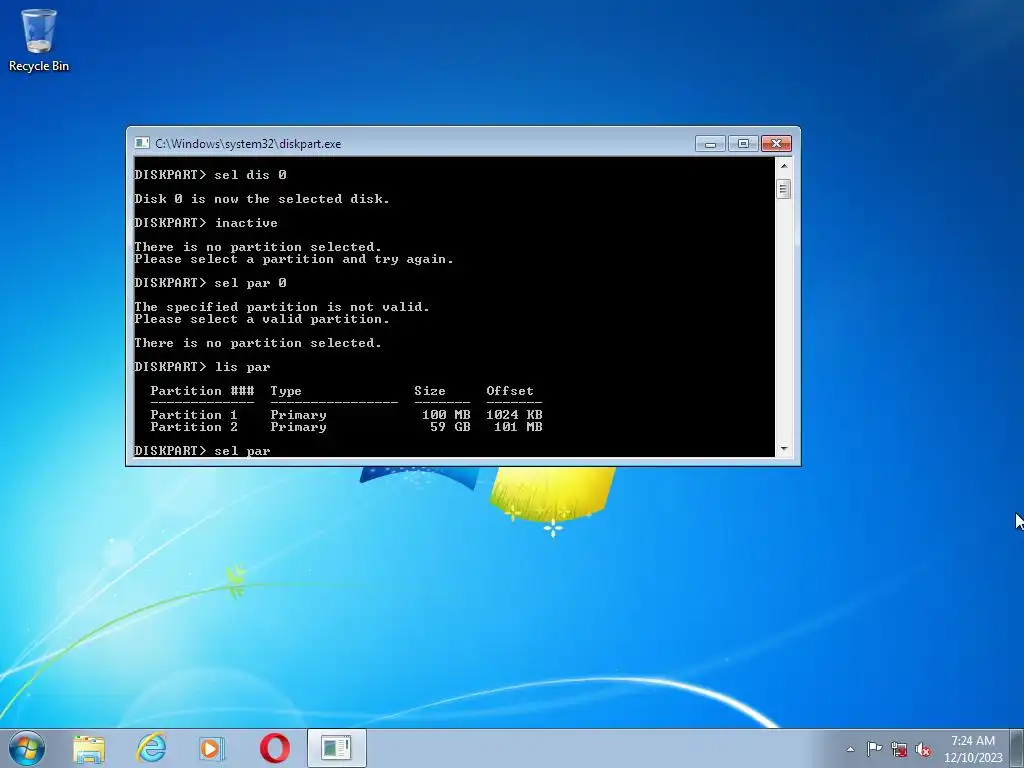Click 'Please select a valid partition.' text
The image size is (1024, 768).
coord(262,319)
